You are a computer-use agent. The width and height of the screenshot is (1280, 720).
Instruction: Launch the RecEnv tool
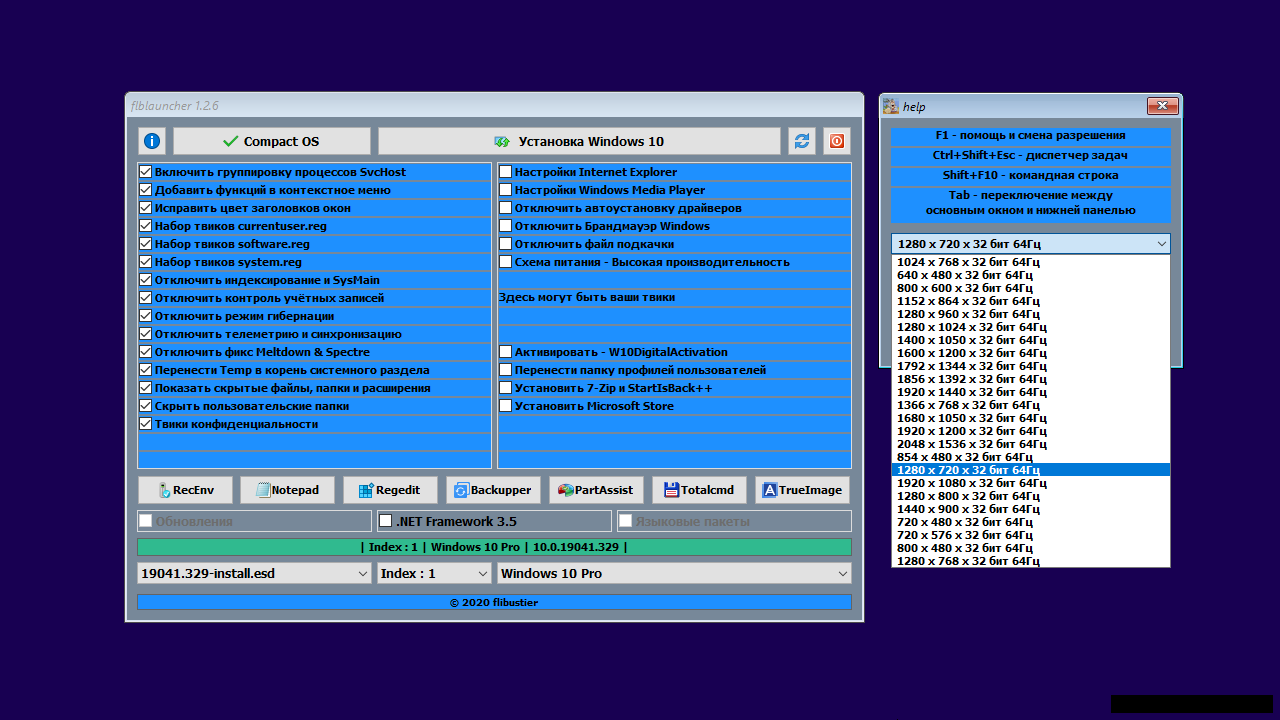(185, 490)
